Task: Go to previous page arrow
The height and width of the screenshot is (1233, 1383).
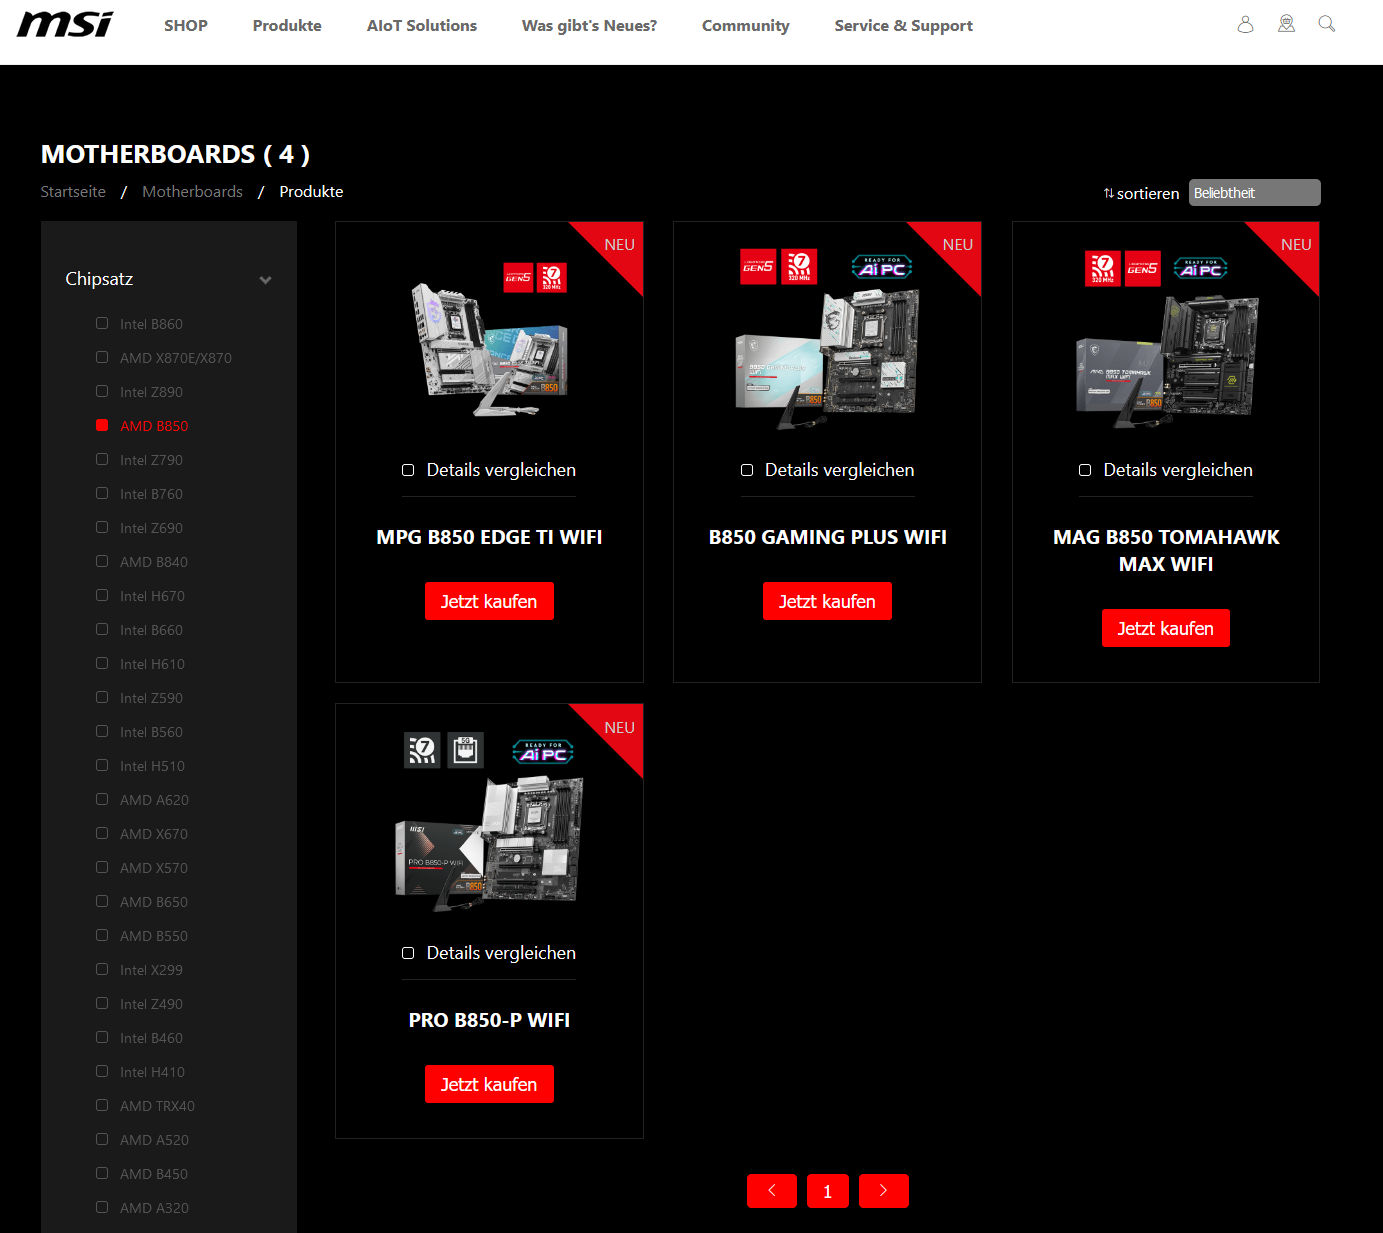Action: pyautogui.click(x=772, y=1191)
